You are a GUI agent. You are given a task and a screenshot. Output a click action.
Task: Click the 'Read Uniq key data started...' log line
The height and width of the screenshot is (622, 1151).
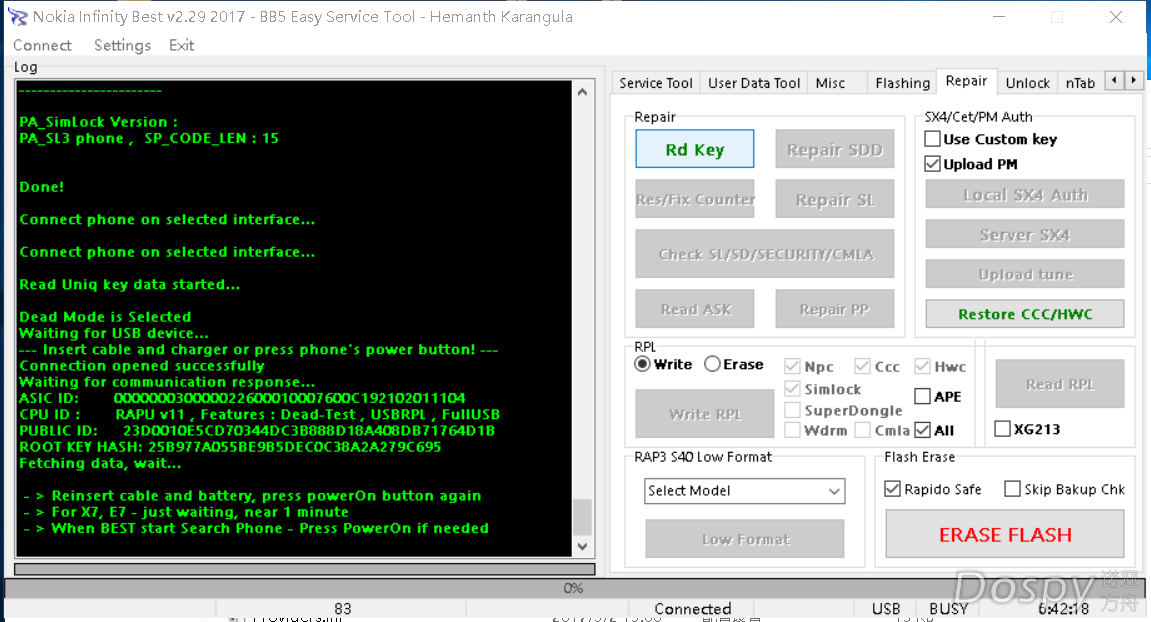(129, 284)
